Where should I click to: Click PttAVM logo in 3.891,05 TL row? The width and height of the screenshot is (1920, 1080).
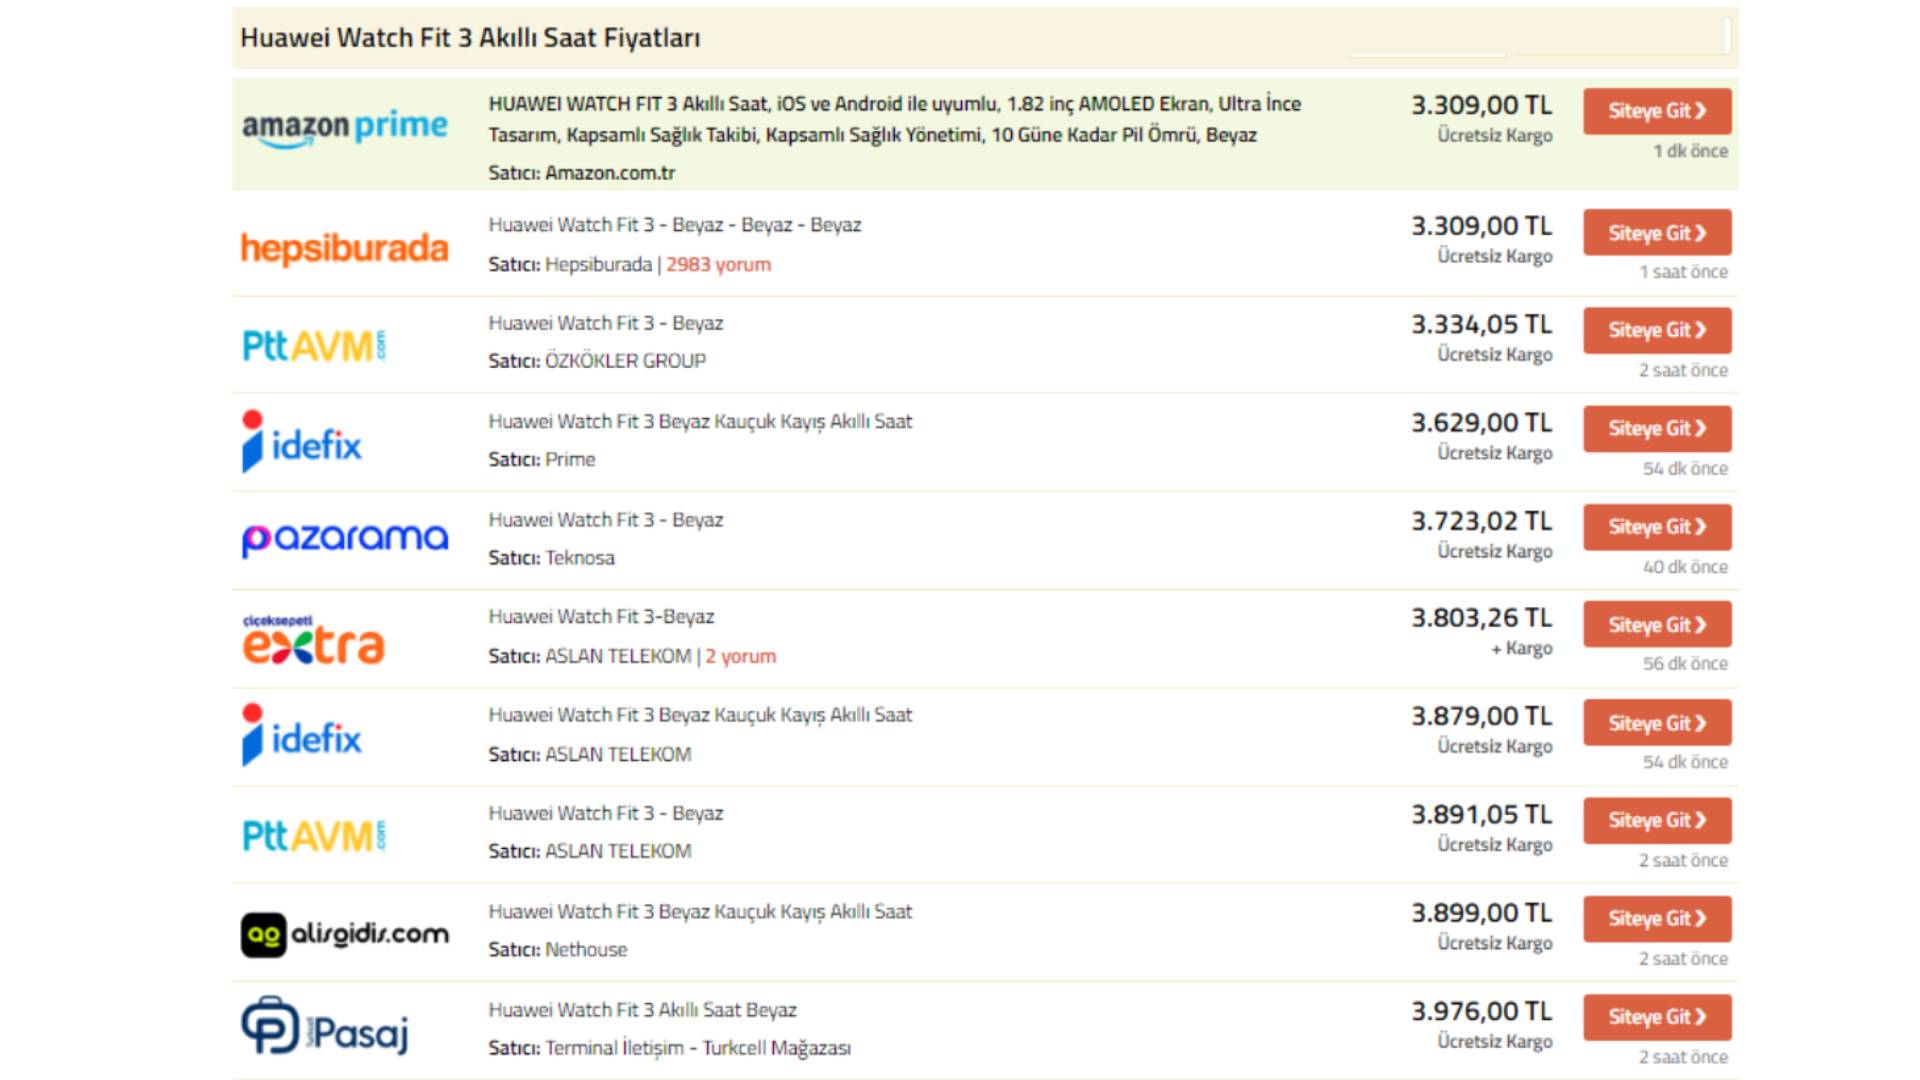pyautogui.click(x=314, y=836)
